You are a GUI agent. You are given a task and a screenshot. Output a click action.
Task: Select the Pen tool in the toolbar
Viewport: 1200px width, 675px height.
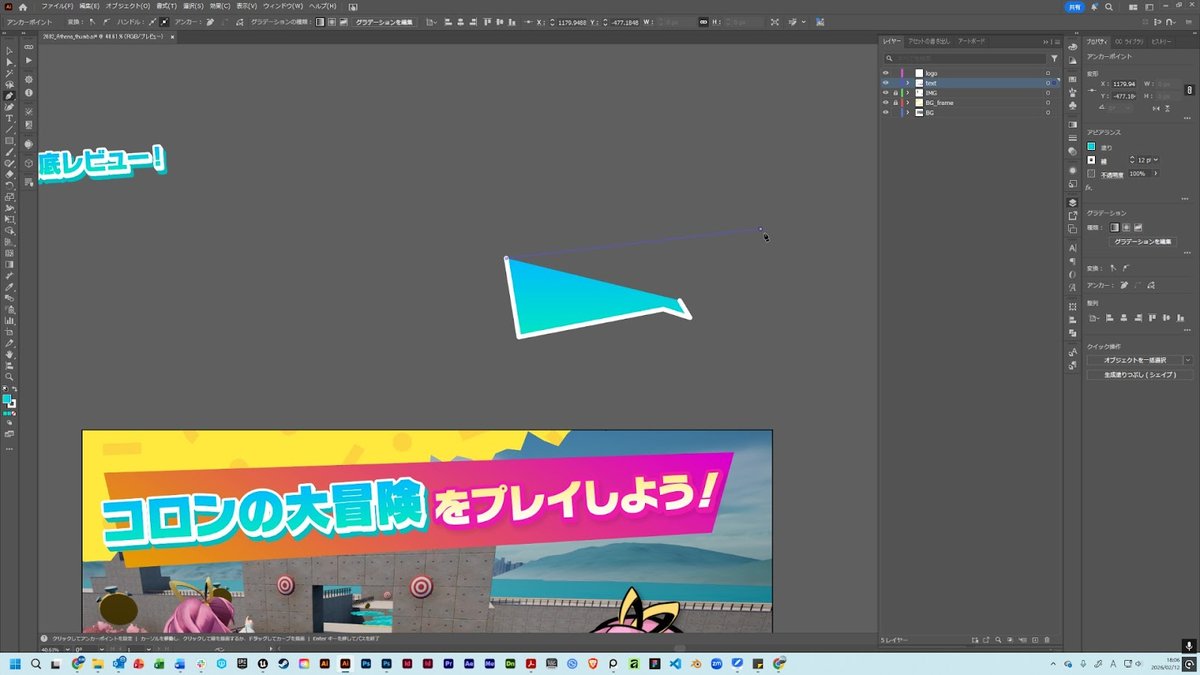(9, 96)
